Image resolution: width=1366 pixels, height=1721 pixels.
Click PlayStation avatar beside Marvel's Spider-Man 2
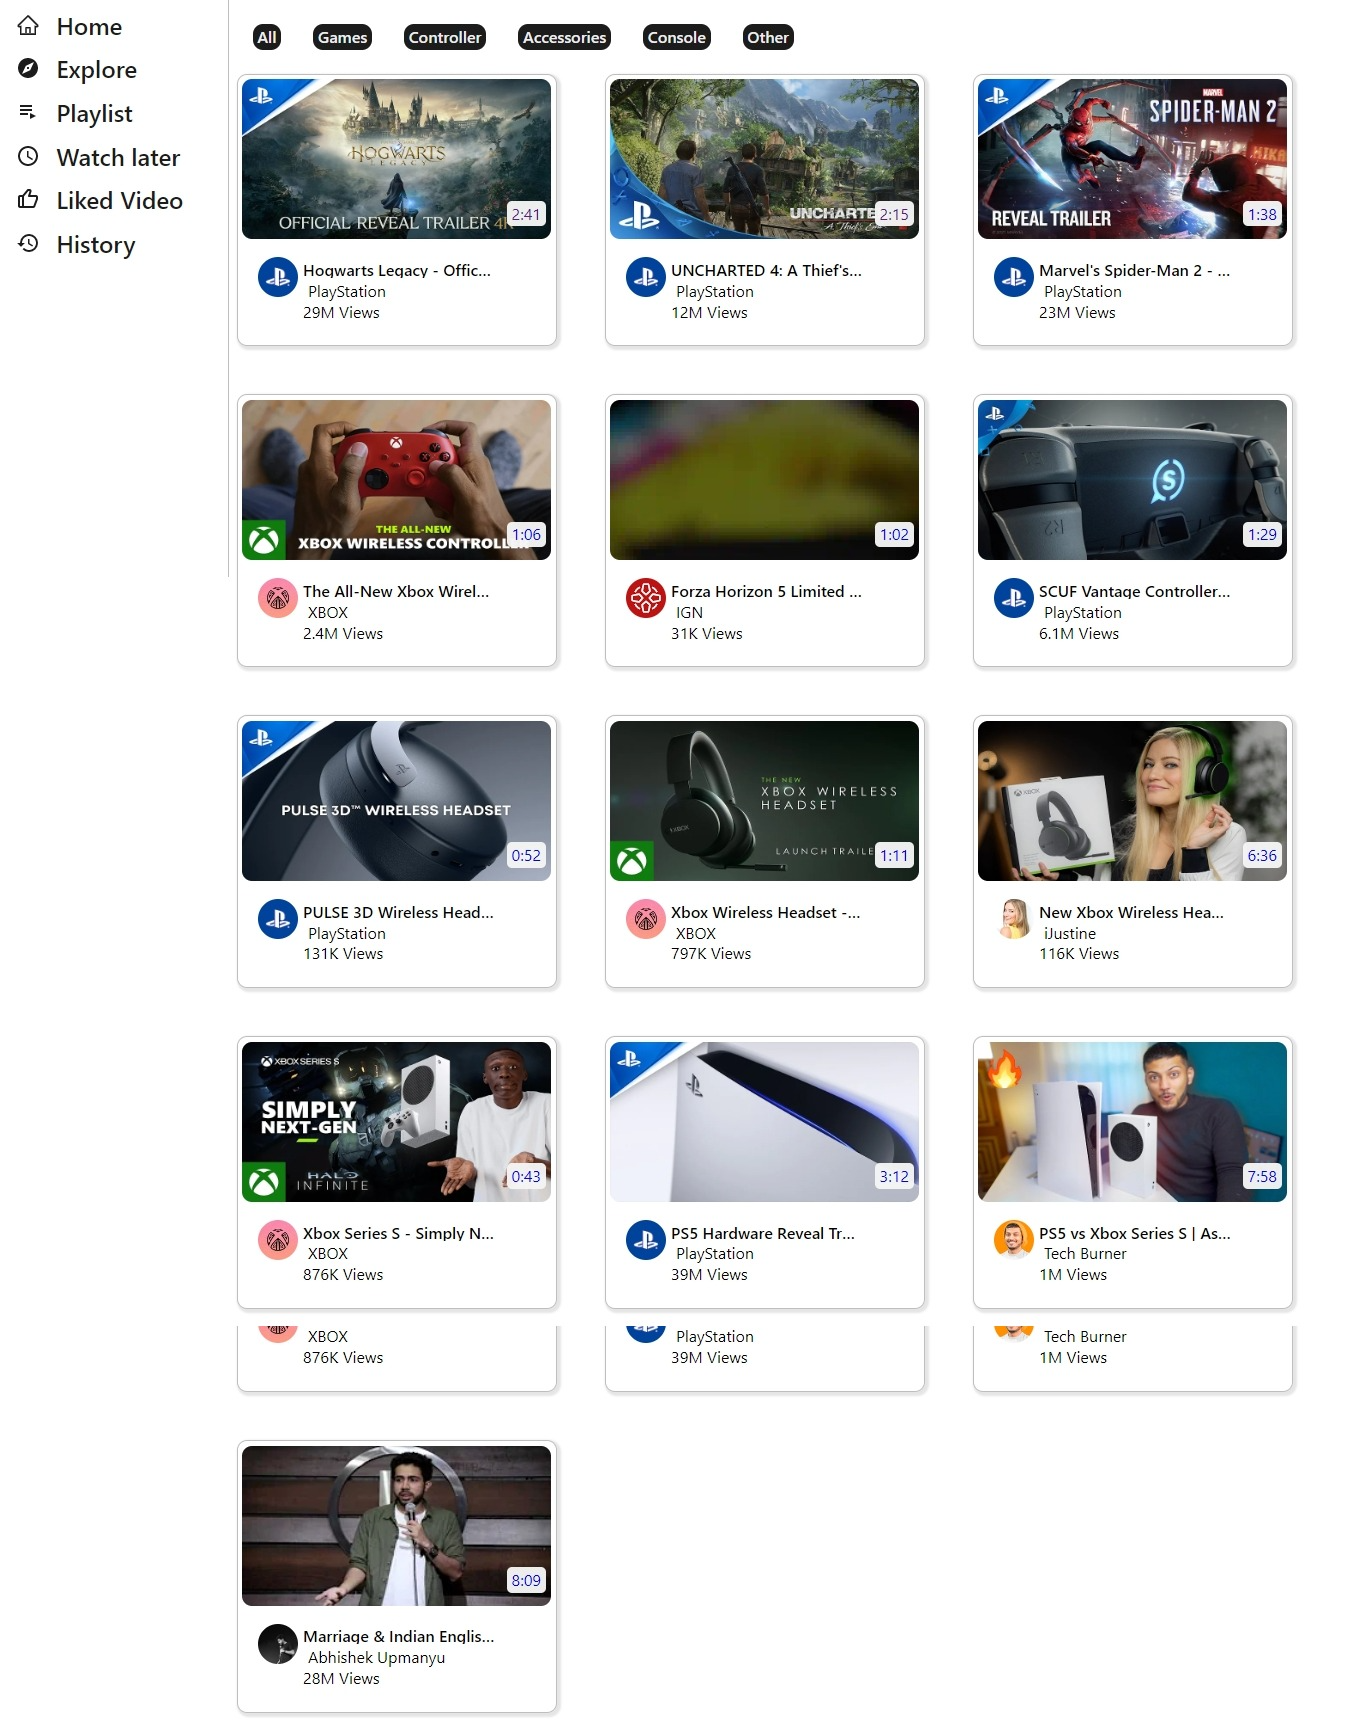tap(1014, 277)
